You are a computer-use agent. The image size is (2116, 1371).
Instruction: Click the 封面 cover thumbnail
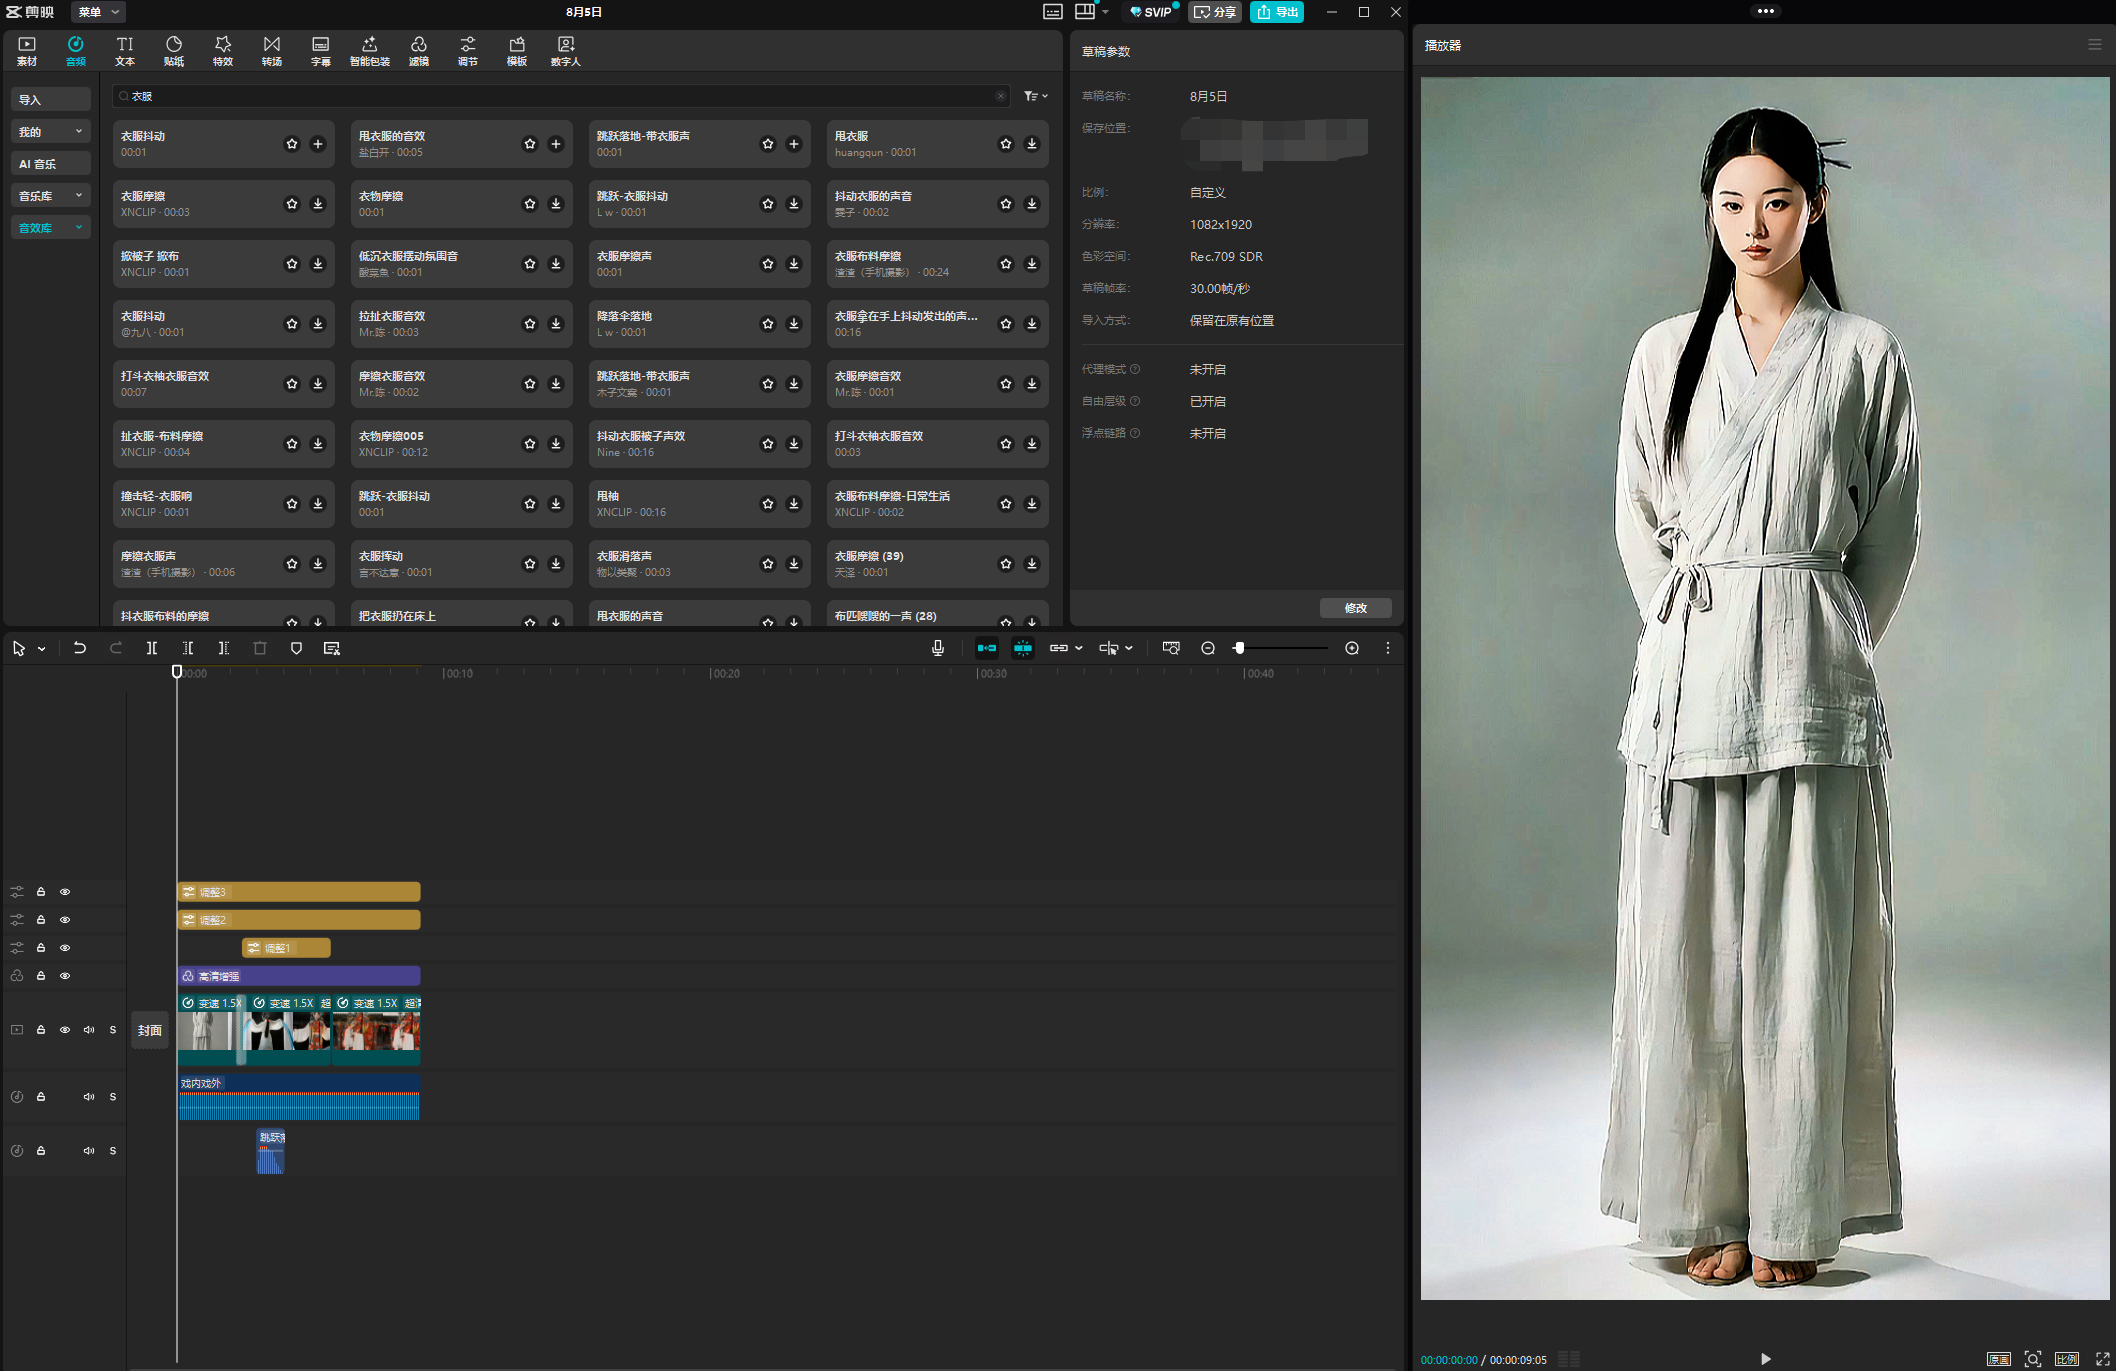tap(150, 1030)
